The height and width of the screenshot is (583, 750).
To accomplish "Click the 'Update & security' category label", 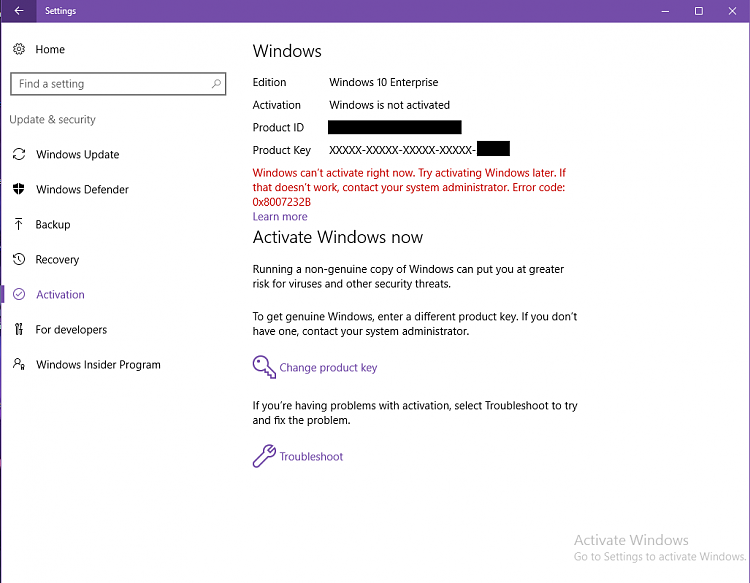I will [x=53, y=119].
